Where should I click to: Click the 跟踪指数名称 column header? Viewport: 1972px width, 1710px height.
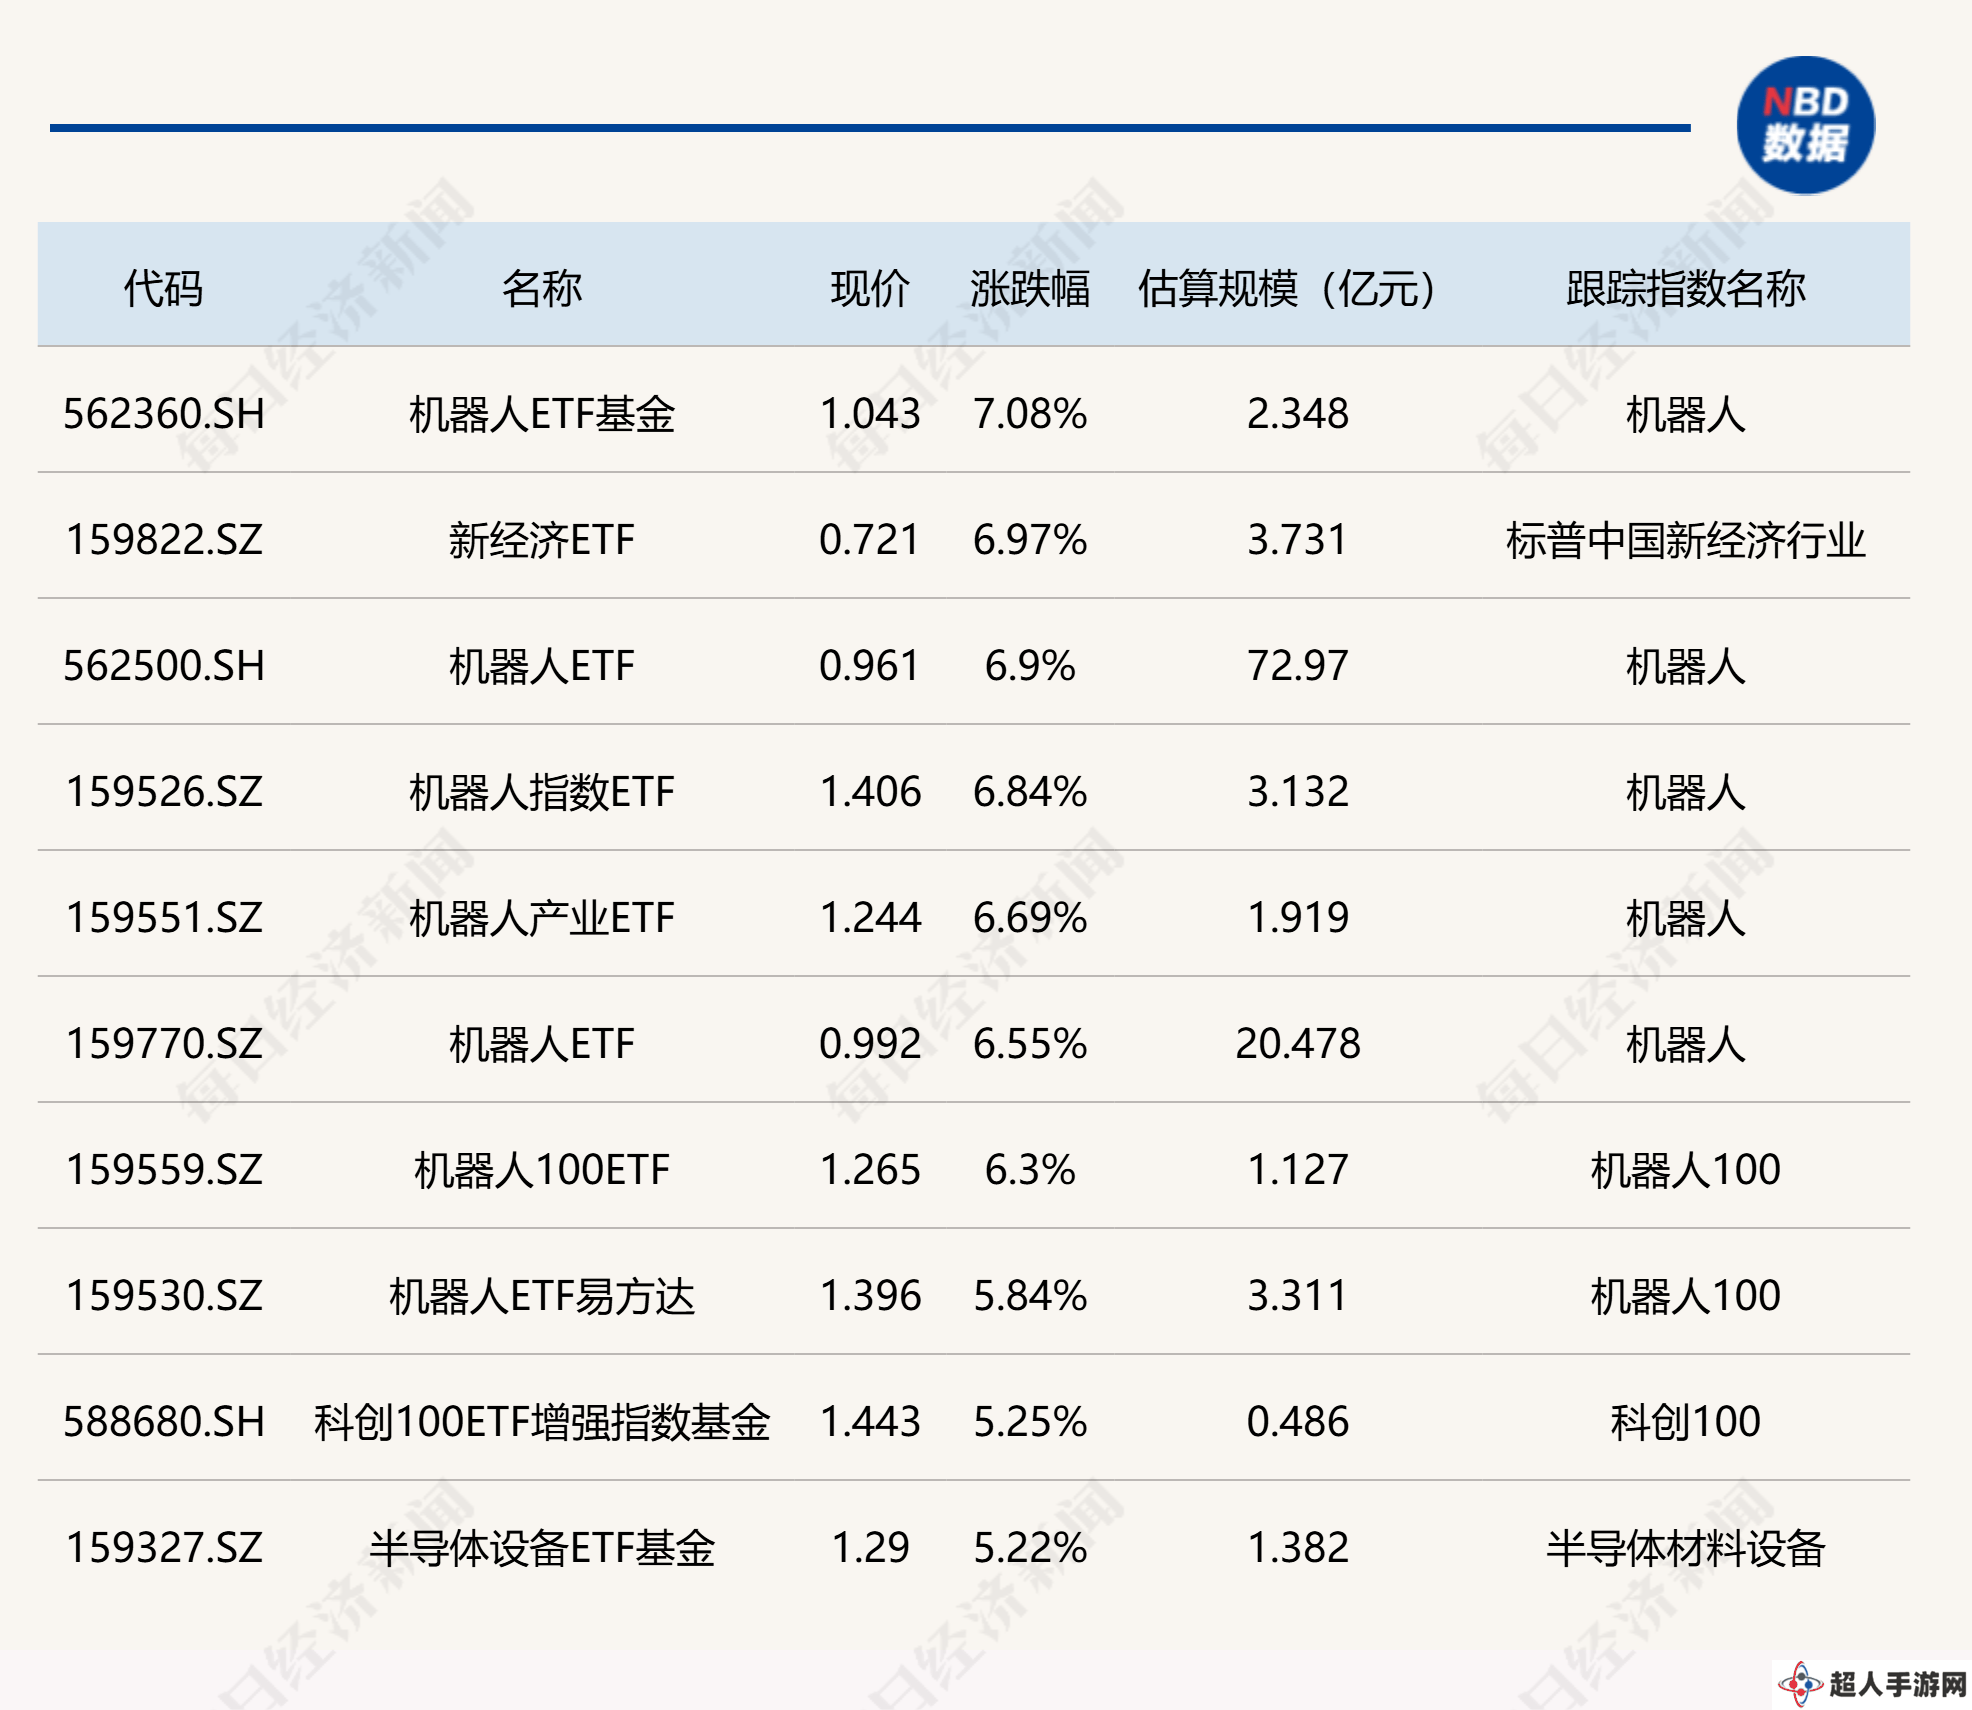1686,289
